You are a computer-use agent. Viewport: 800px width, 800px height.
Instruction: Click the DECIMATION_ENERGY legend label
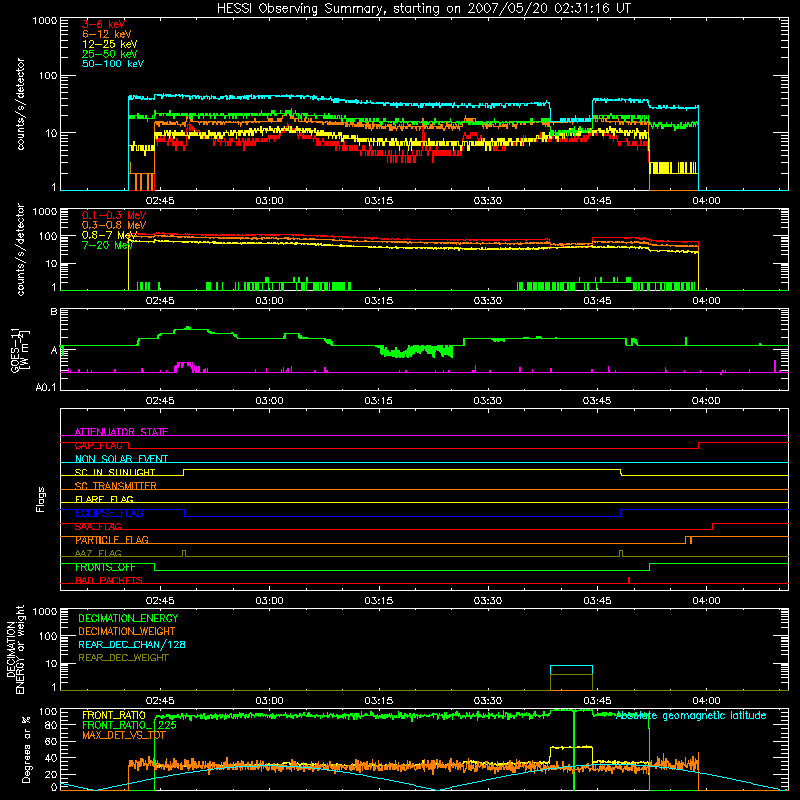(128, 618)
